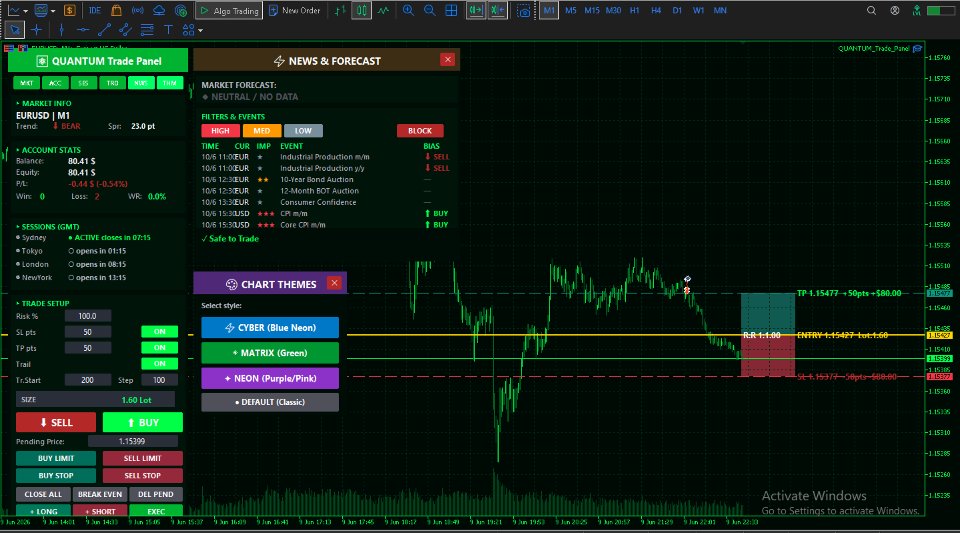Open the VPS cloud hosting icon
The image size is (960, 533).
pyautogui.click(x=159, y=10)
